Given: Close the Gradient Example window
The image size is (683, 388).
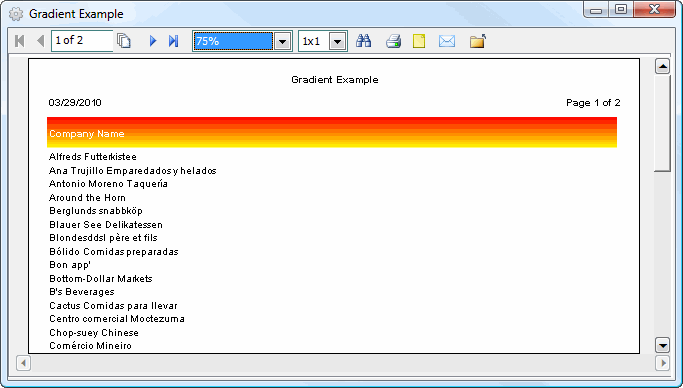Looking at the screenshot, I should (x=654, y=10).
